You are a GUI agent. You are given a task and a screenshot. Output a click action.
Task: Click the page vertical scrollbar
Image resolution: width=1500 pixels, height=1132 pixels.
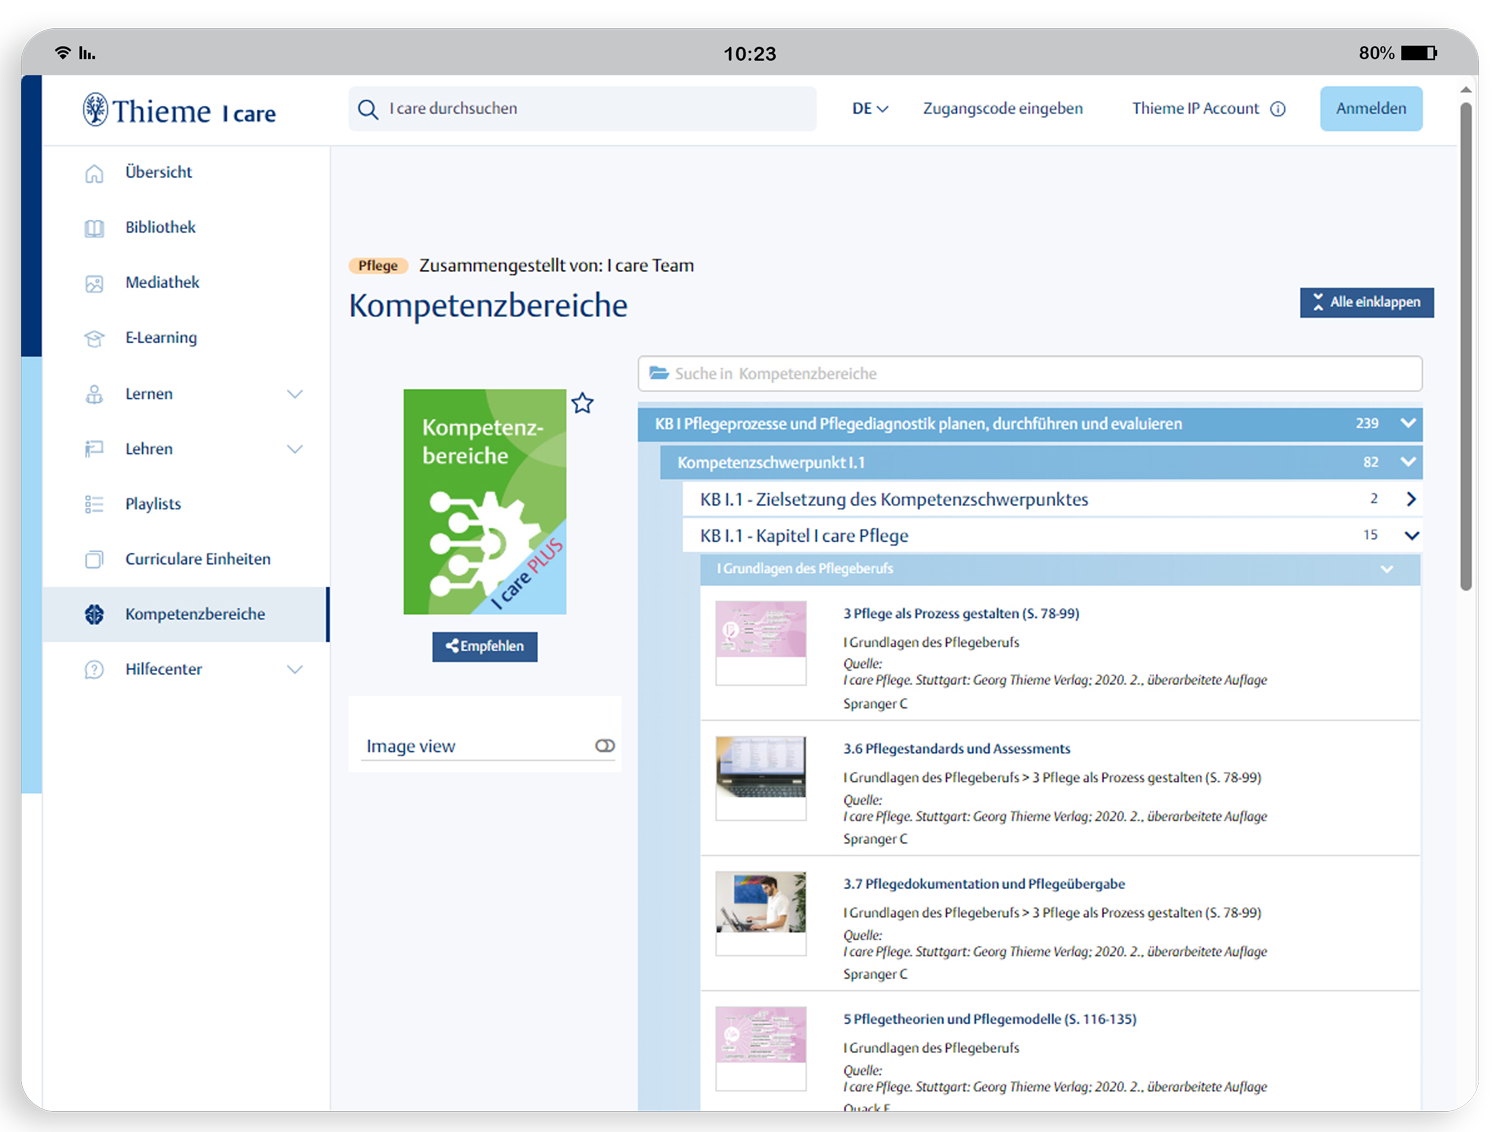pos(1466,345)
